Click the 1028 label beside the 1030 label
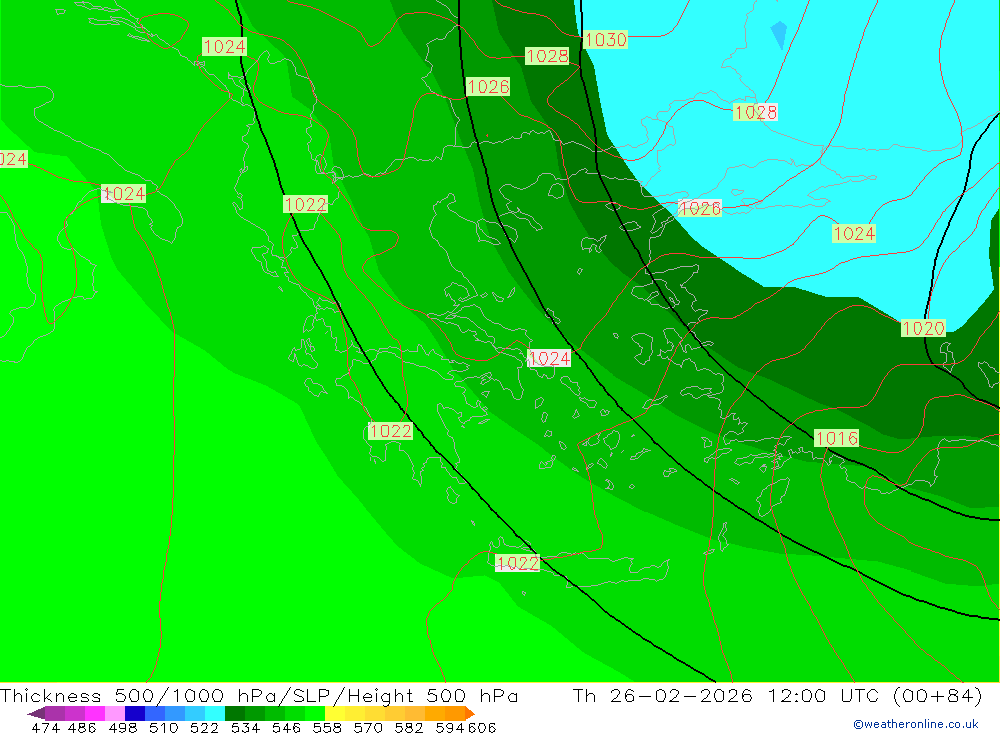The width and height of the screenshot is (1000, 733). coord(547,56)
